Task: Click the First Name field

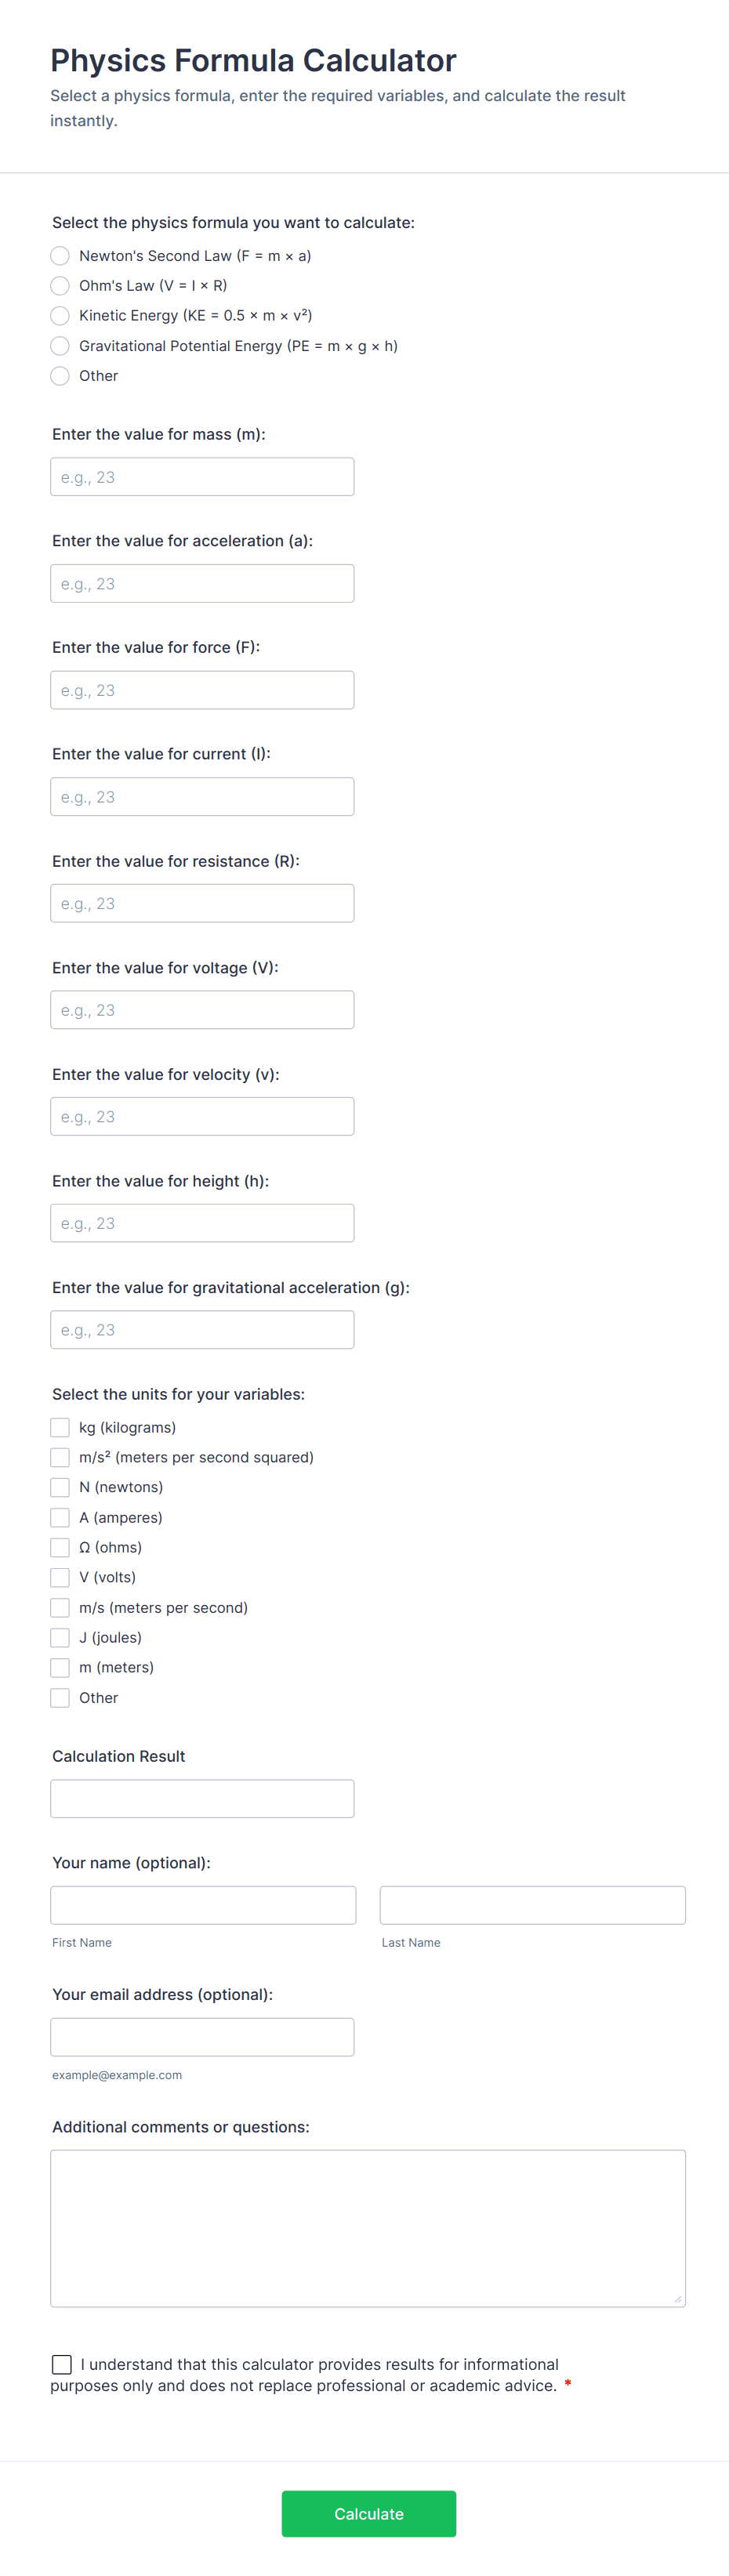Action: [203, 1905]
